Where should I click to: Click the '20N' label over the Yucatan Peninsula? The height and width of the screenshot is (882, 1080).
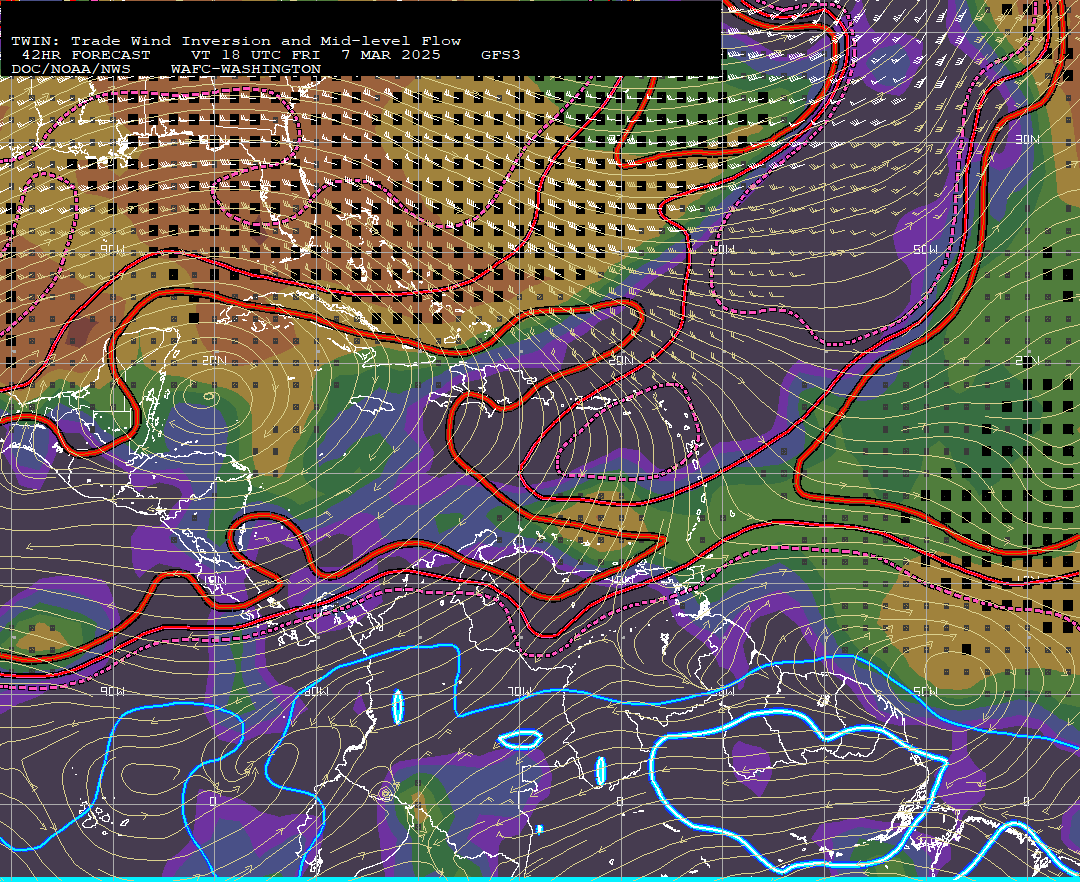214,361
